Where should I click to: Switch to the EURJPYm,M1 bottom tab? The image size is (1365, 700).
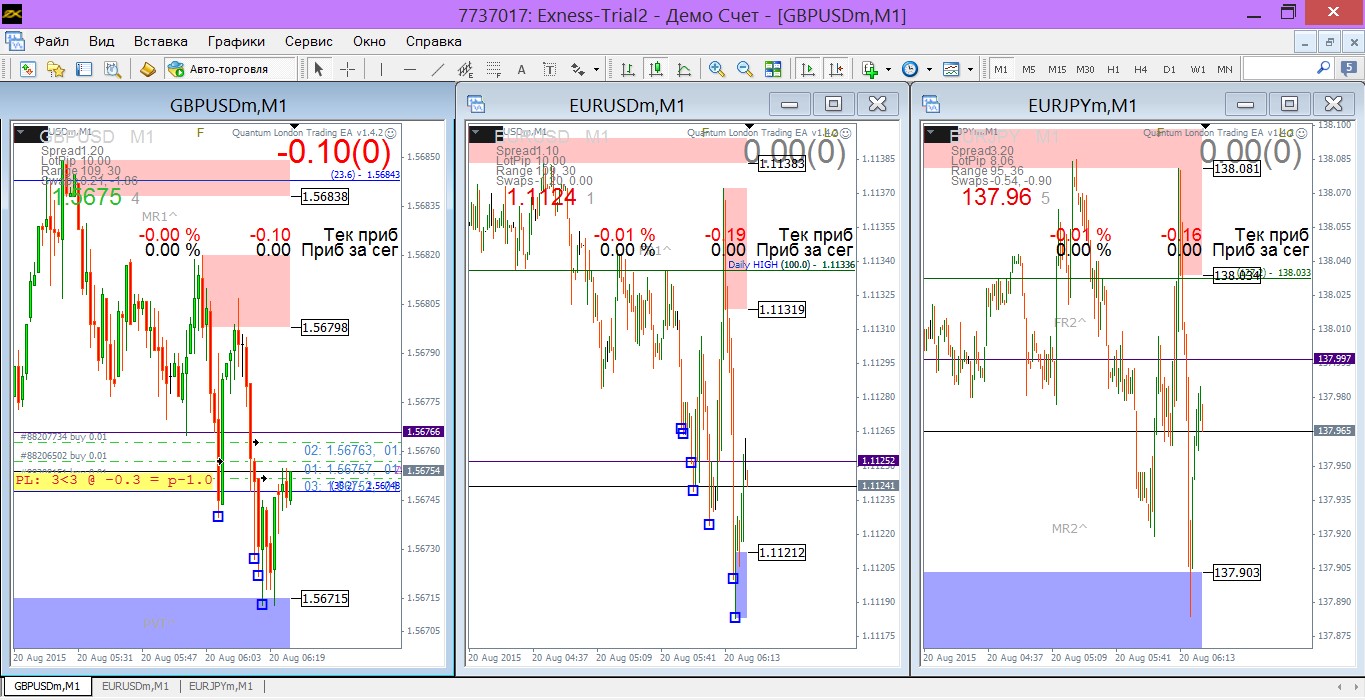pyautogui.click(x=221, y=686)
